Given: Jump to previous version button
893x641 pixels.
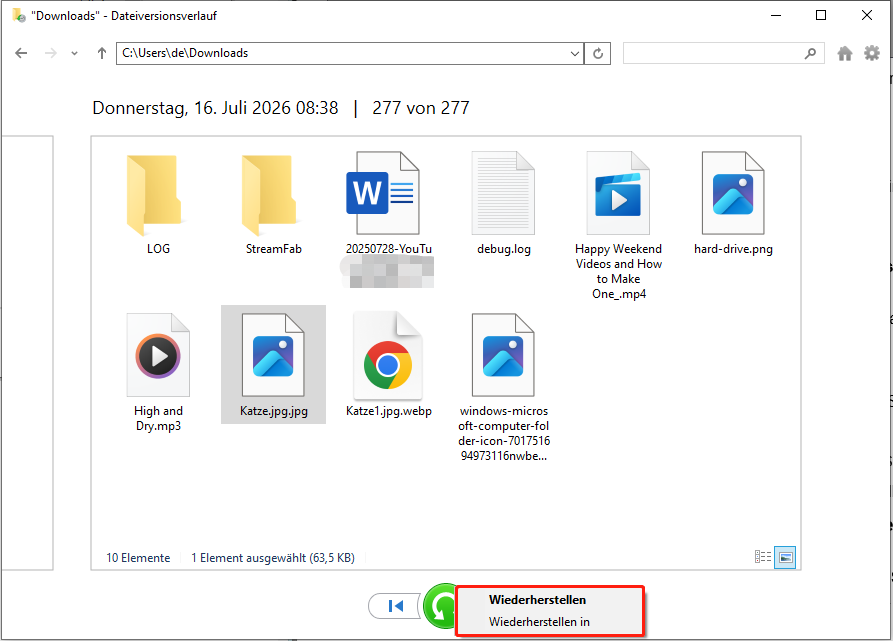Looking at the screenshot, I should (x=395, y=606).
